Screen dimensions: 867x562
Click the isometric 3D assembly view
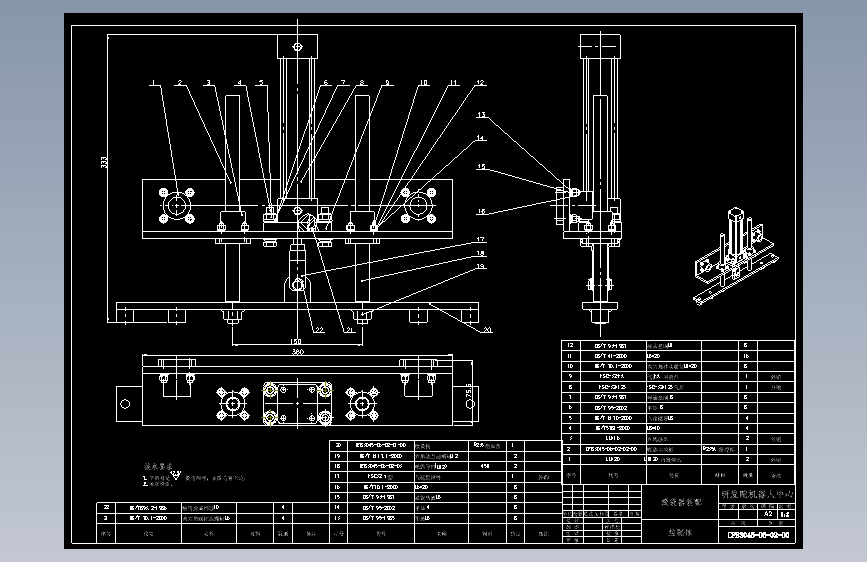(735, 256)
